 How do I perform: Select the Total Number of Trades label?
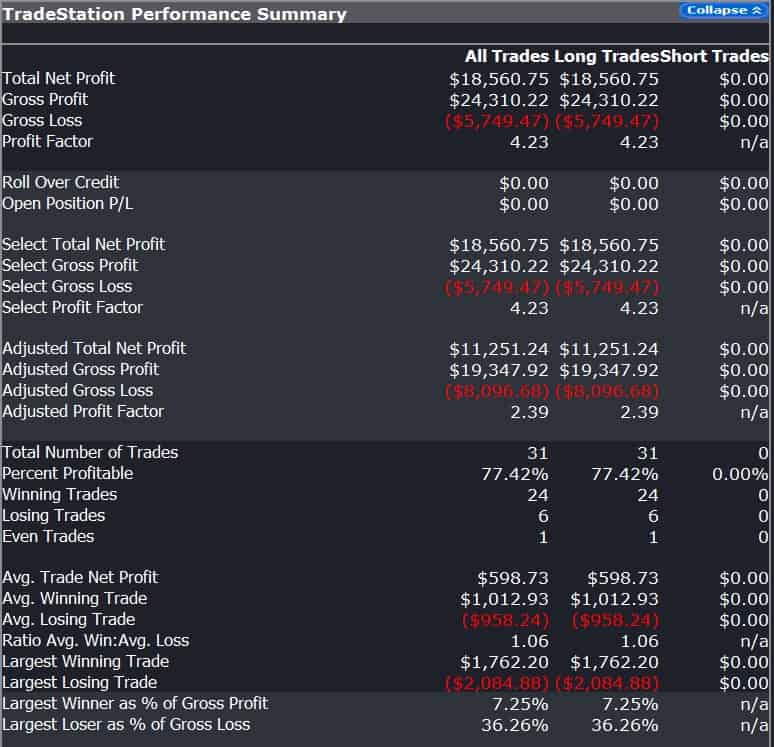coord(90,453)
